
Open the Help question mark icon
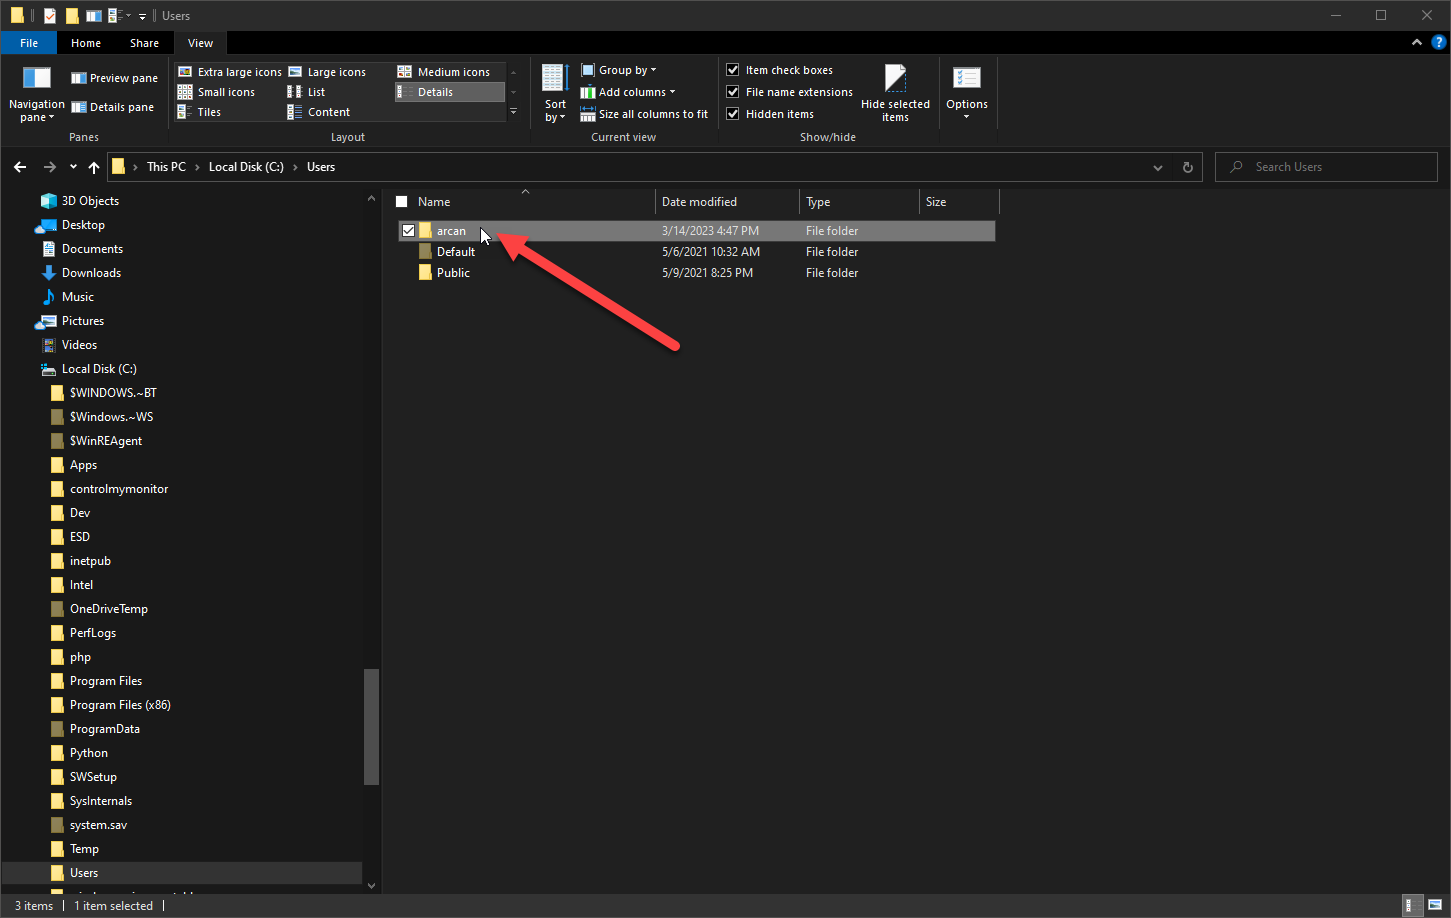coord(1438,43)
